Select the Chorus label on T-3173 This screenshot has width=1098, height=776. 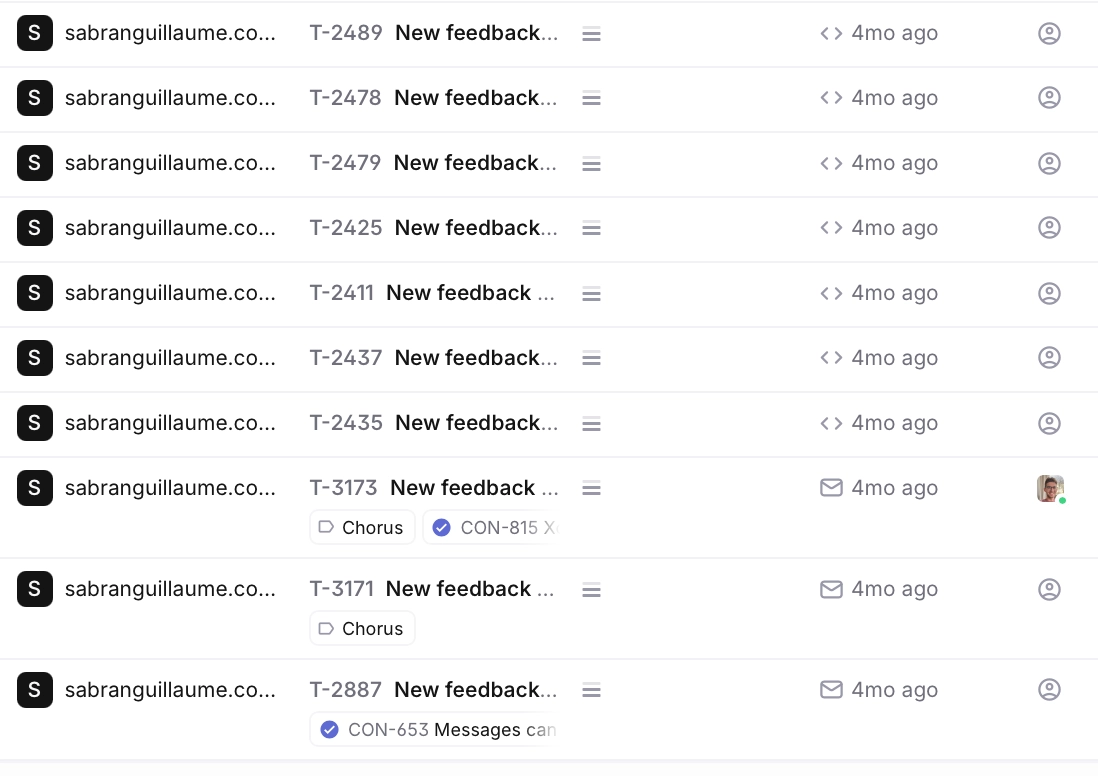pyautogui.click(x=362, y=528)
